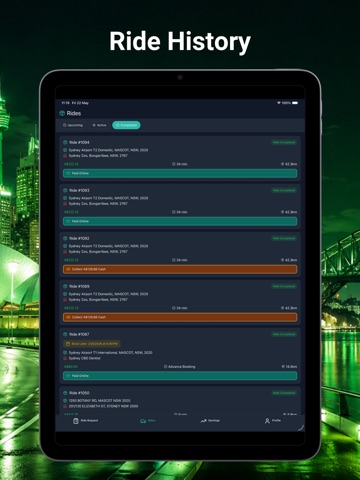
Task: Click the 'Ride #1093' title
Action: pos(79,190)
